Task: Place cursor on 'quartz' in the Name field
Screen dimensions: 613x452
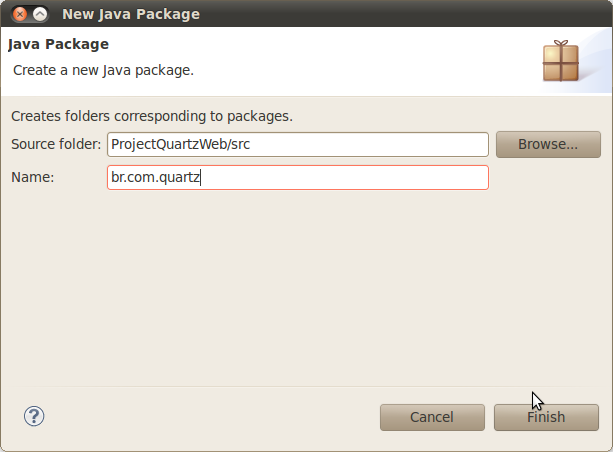Action: tap(179, 178)
